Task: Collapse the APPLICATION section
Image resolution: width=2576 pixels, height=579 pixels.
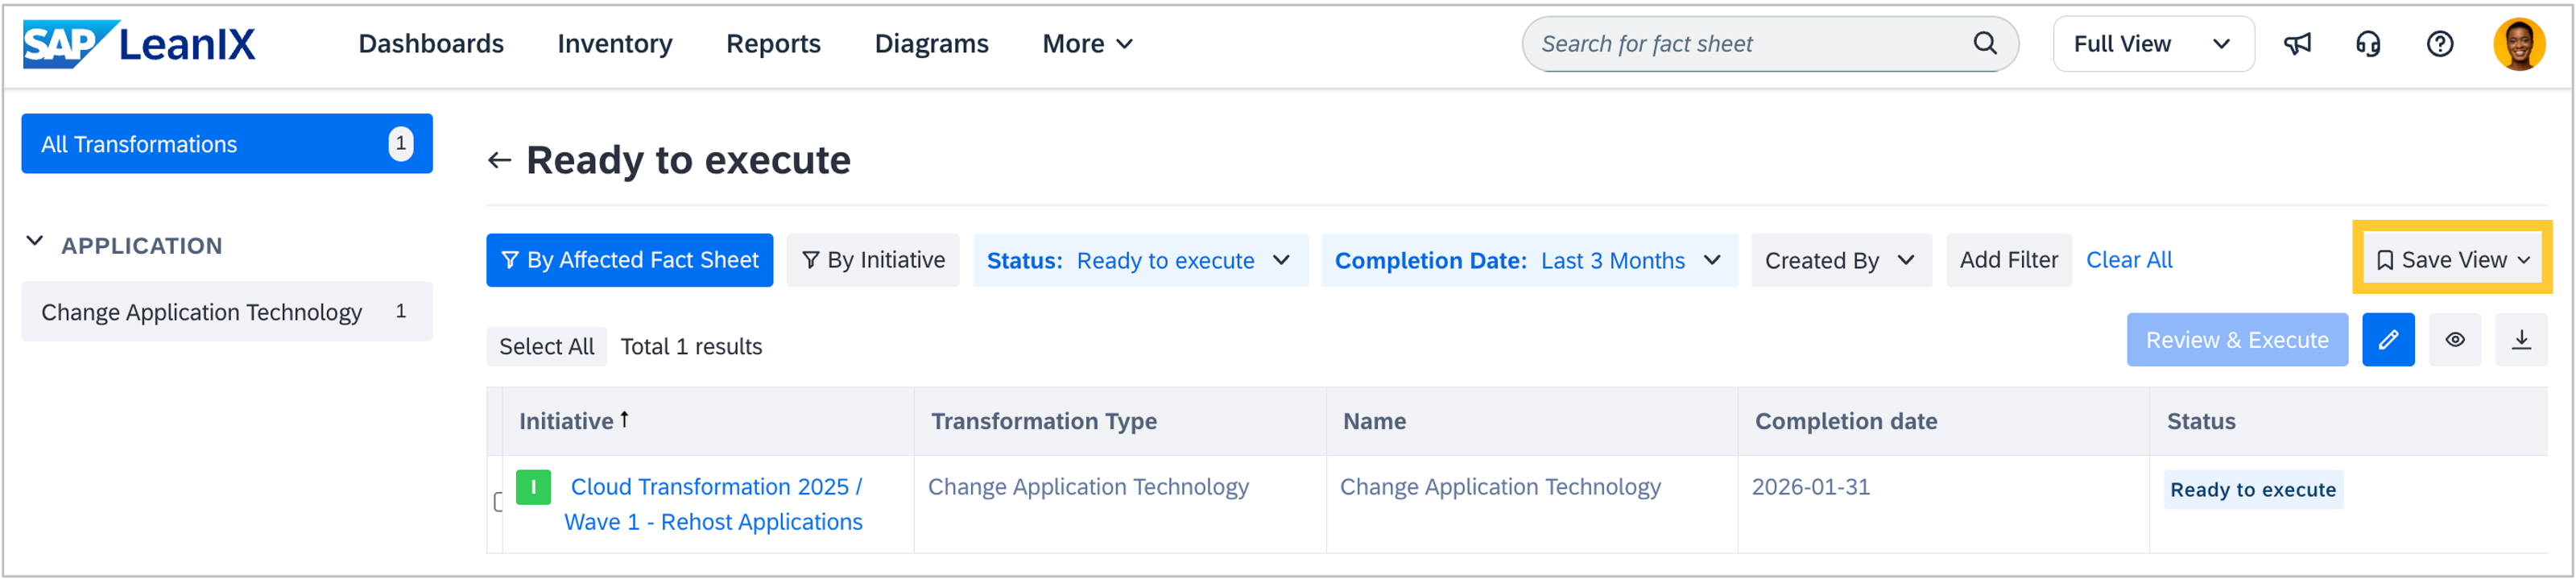Action: tap(35, 242)
